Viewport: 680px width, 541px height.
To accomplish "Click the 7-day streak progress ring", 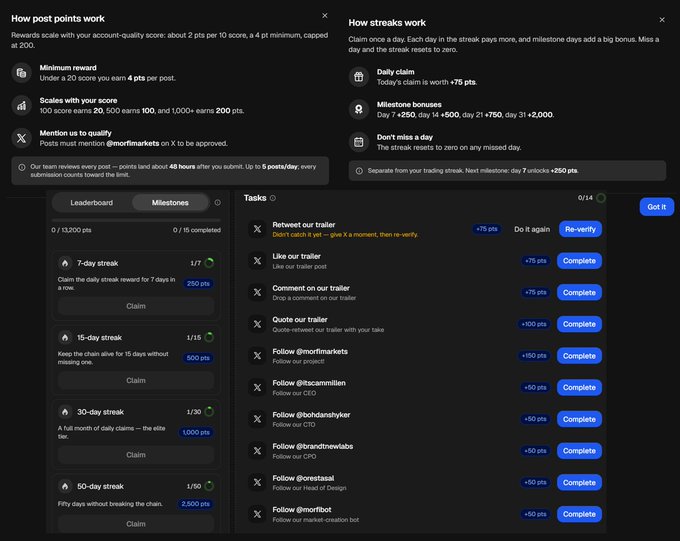I will point(209,263).
